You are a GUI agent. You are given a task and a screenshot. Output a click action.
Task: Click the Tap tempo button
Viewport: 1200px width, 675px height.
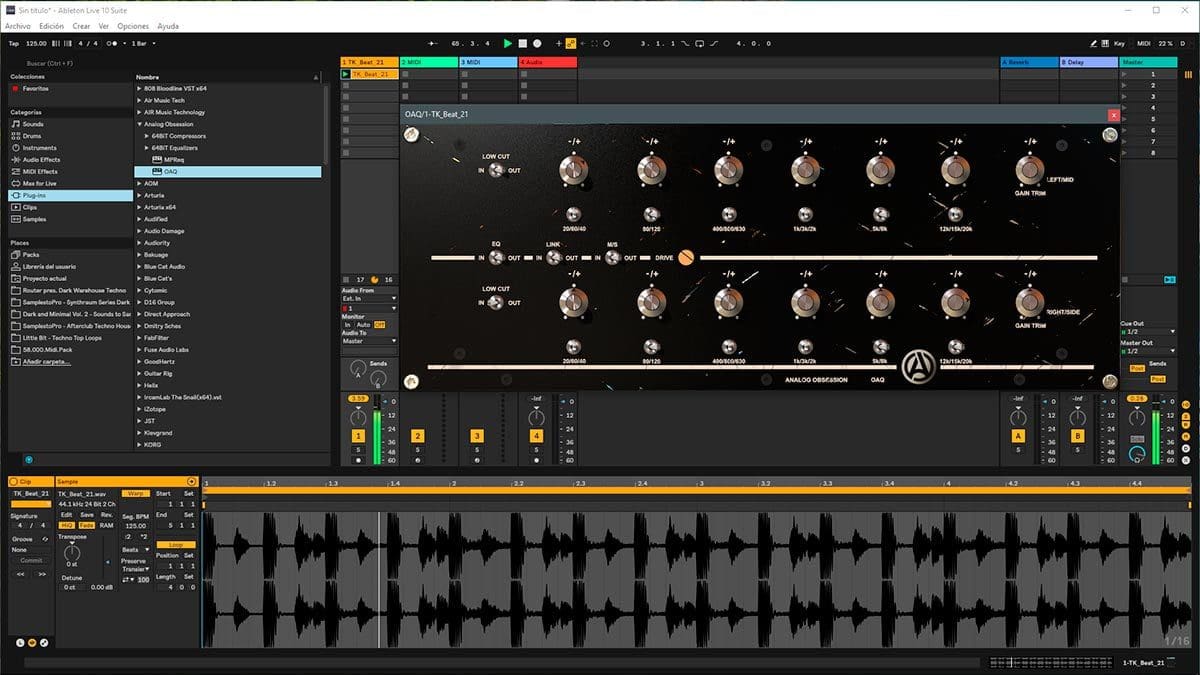coord(13,44)
